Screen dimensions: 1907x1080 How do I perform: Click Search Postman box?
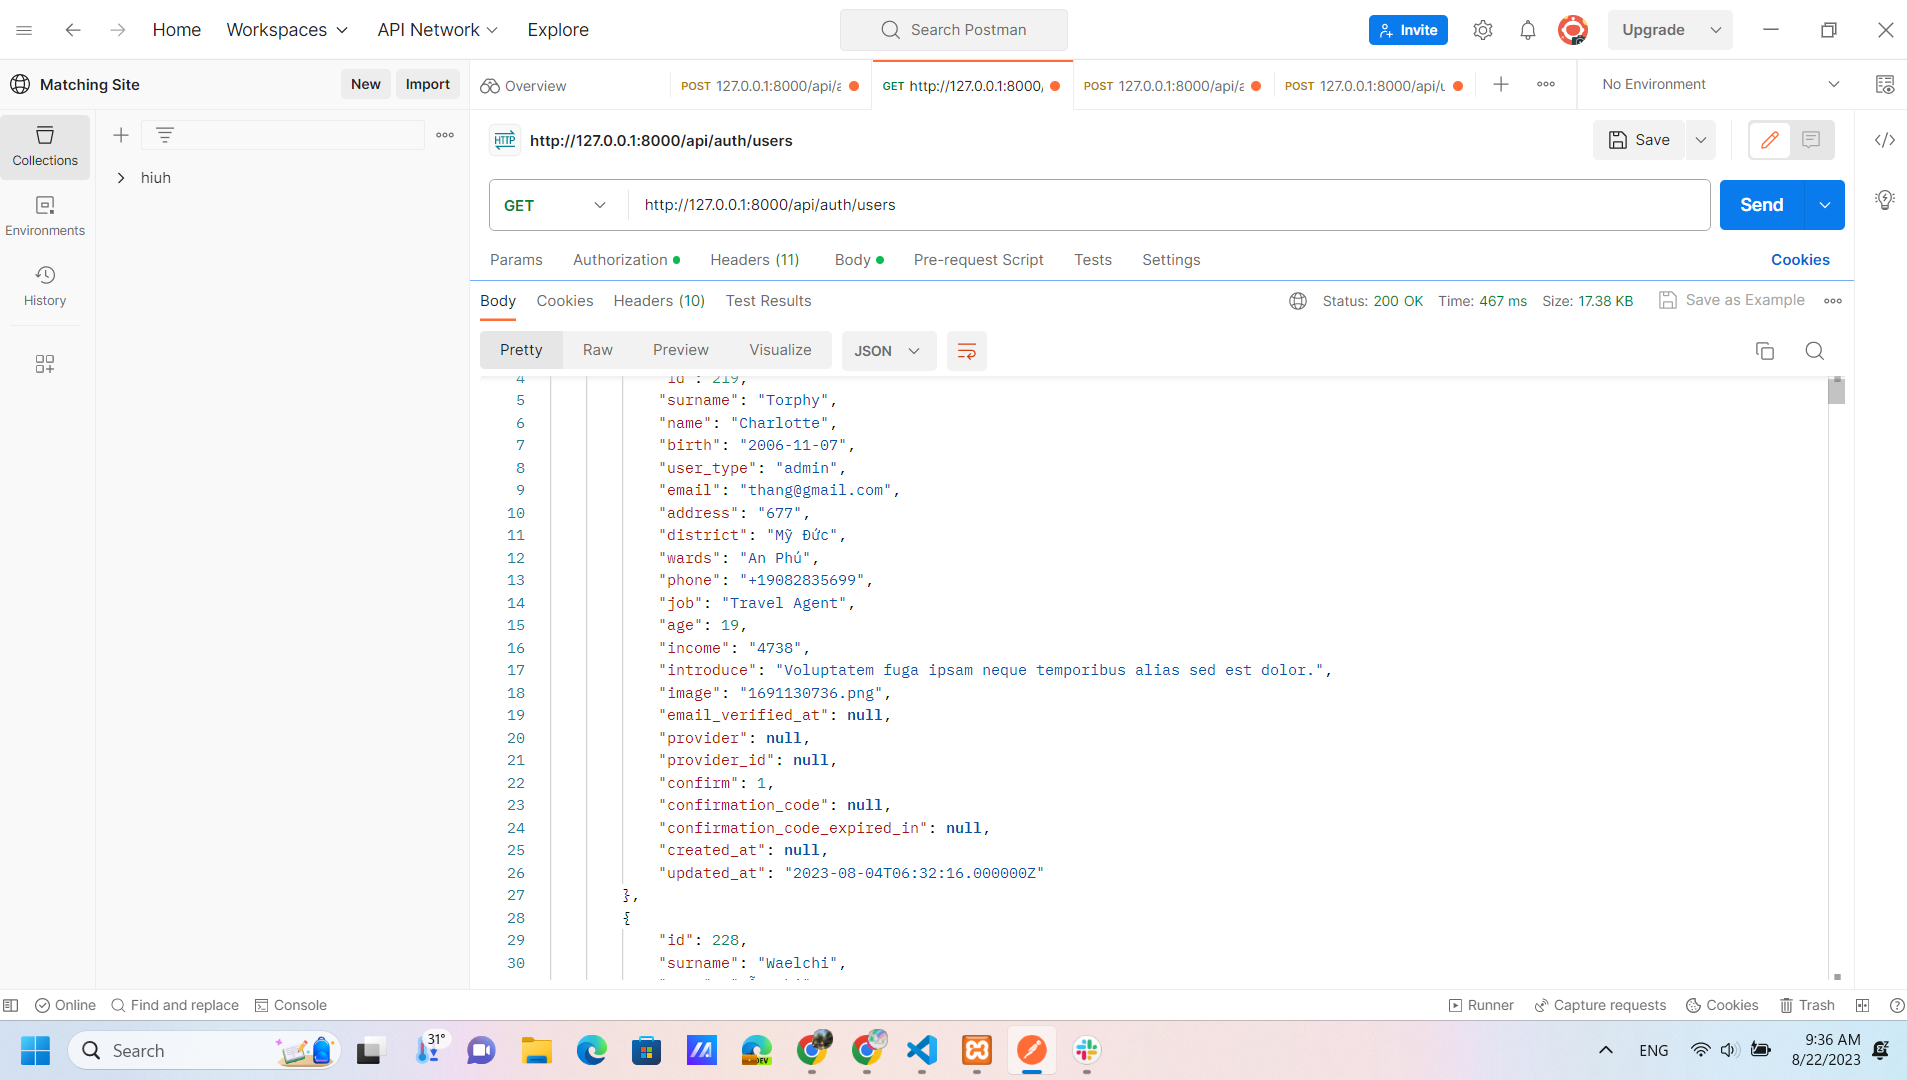point(954,30)
